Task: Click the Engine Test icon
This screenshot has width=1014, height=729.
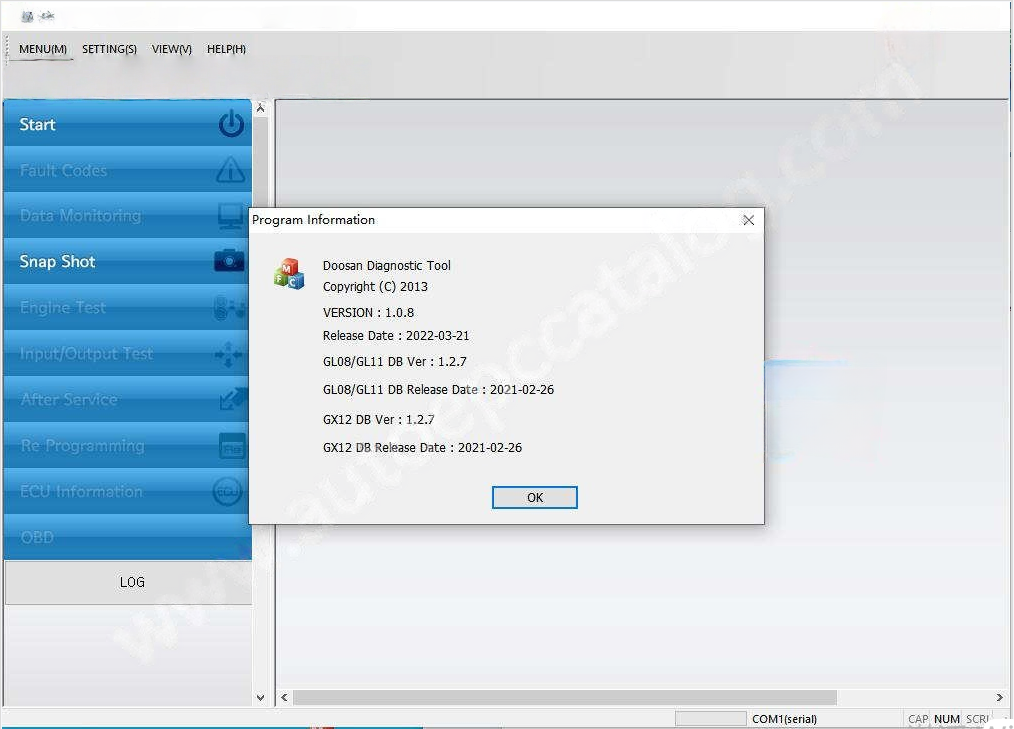Action: (229, 308)
